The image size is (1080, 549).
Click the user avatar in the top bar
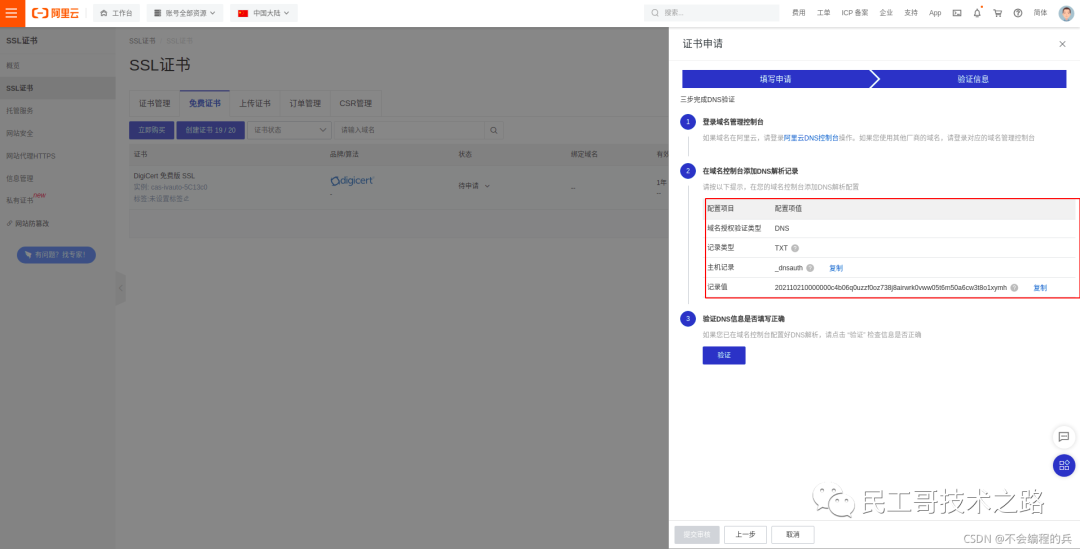[x=1066, y=13]
